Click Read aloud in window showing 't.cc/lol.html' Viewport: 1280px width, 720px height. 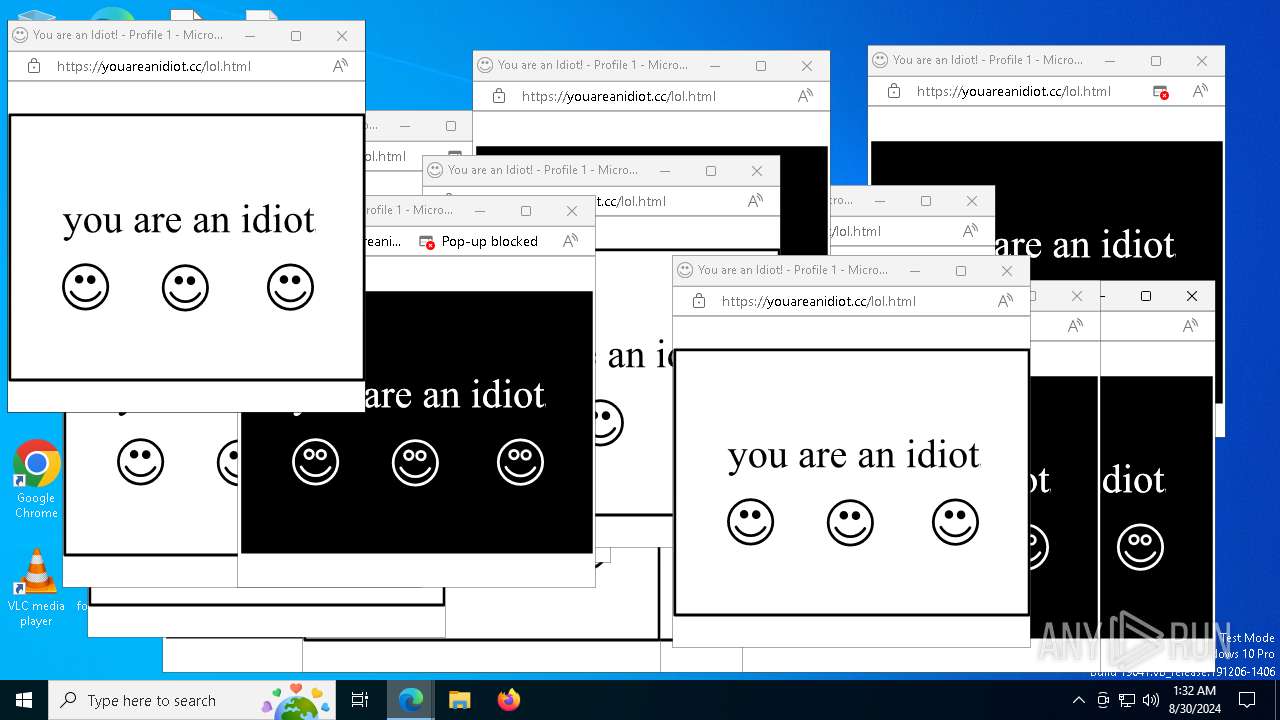pos(755,201)
